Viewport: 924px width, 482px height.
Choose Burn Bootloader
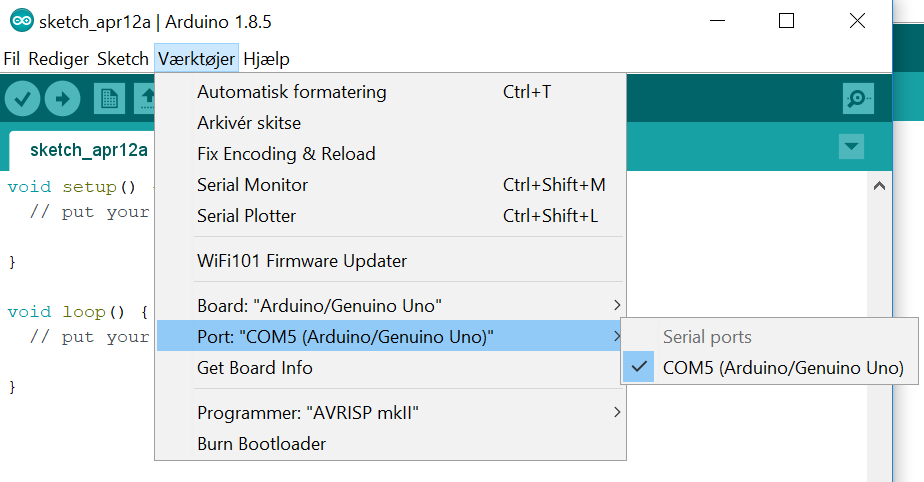tap(261, 443)
